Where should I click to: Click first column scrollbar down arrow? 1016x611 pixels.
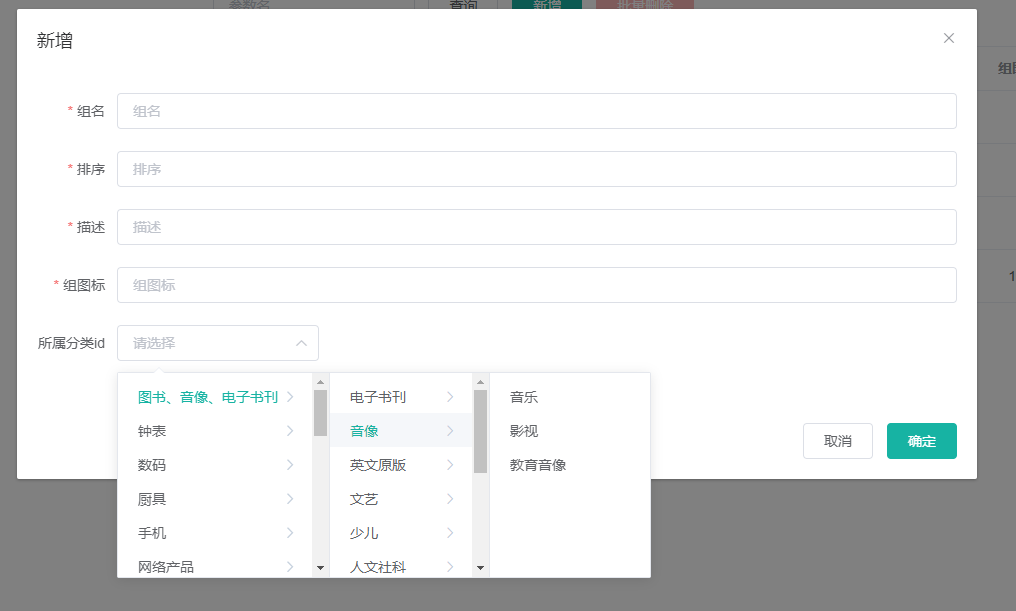[320, 568]
